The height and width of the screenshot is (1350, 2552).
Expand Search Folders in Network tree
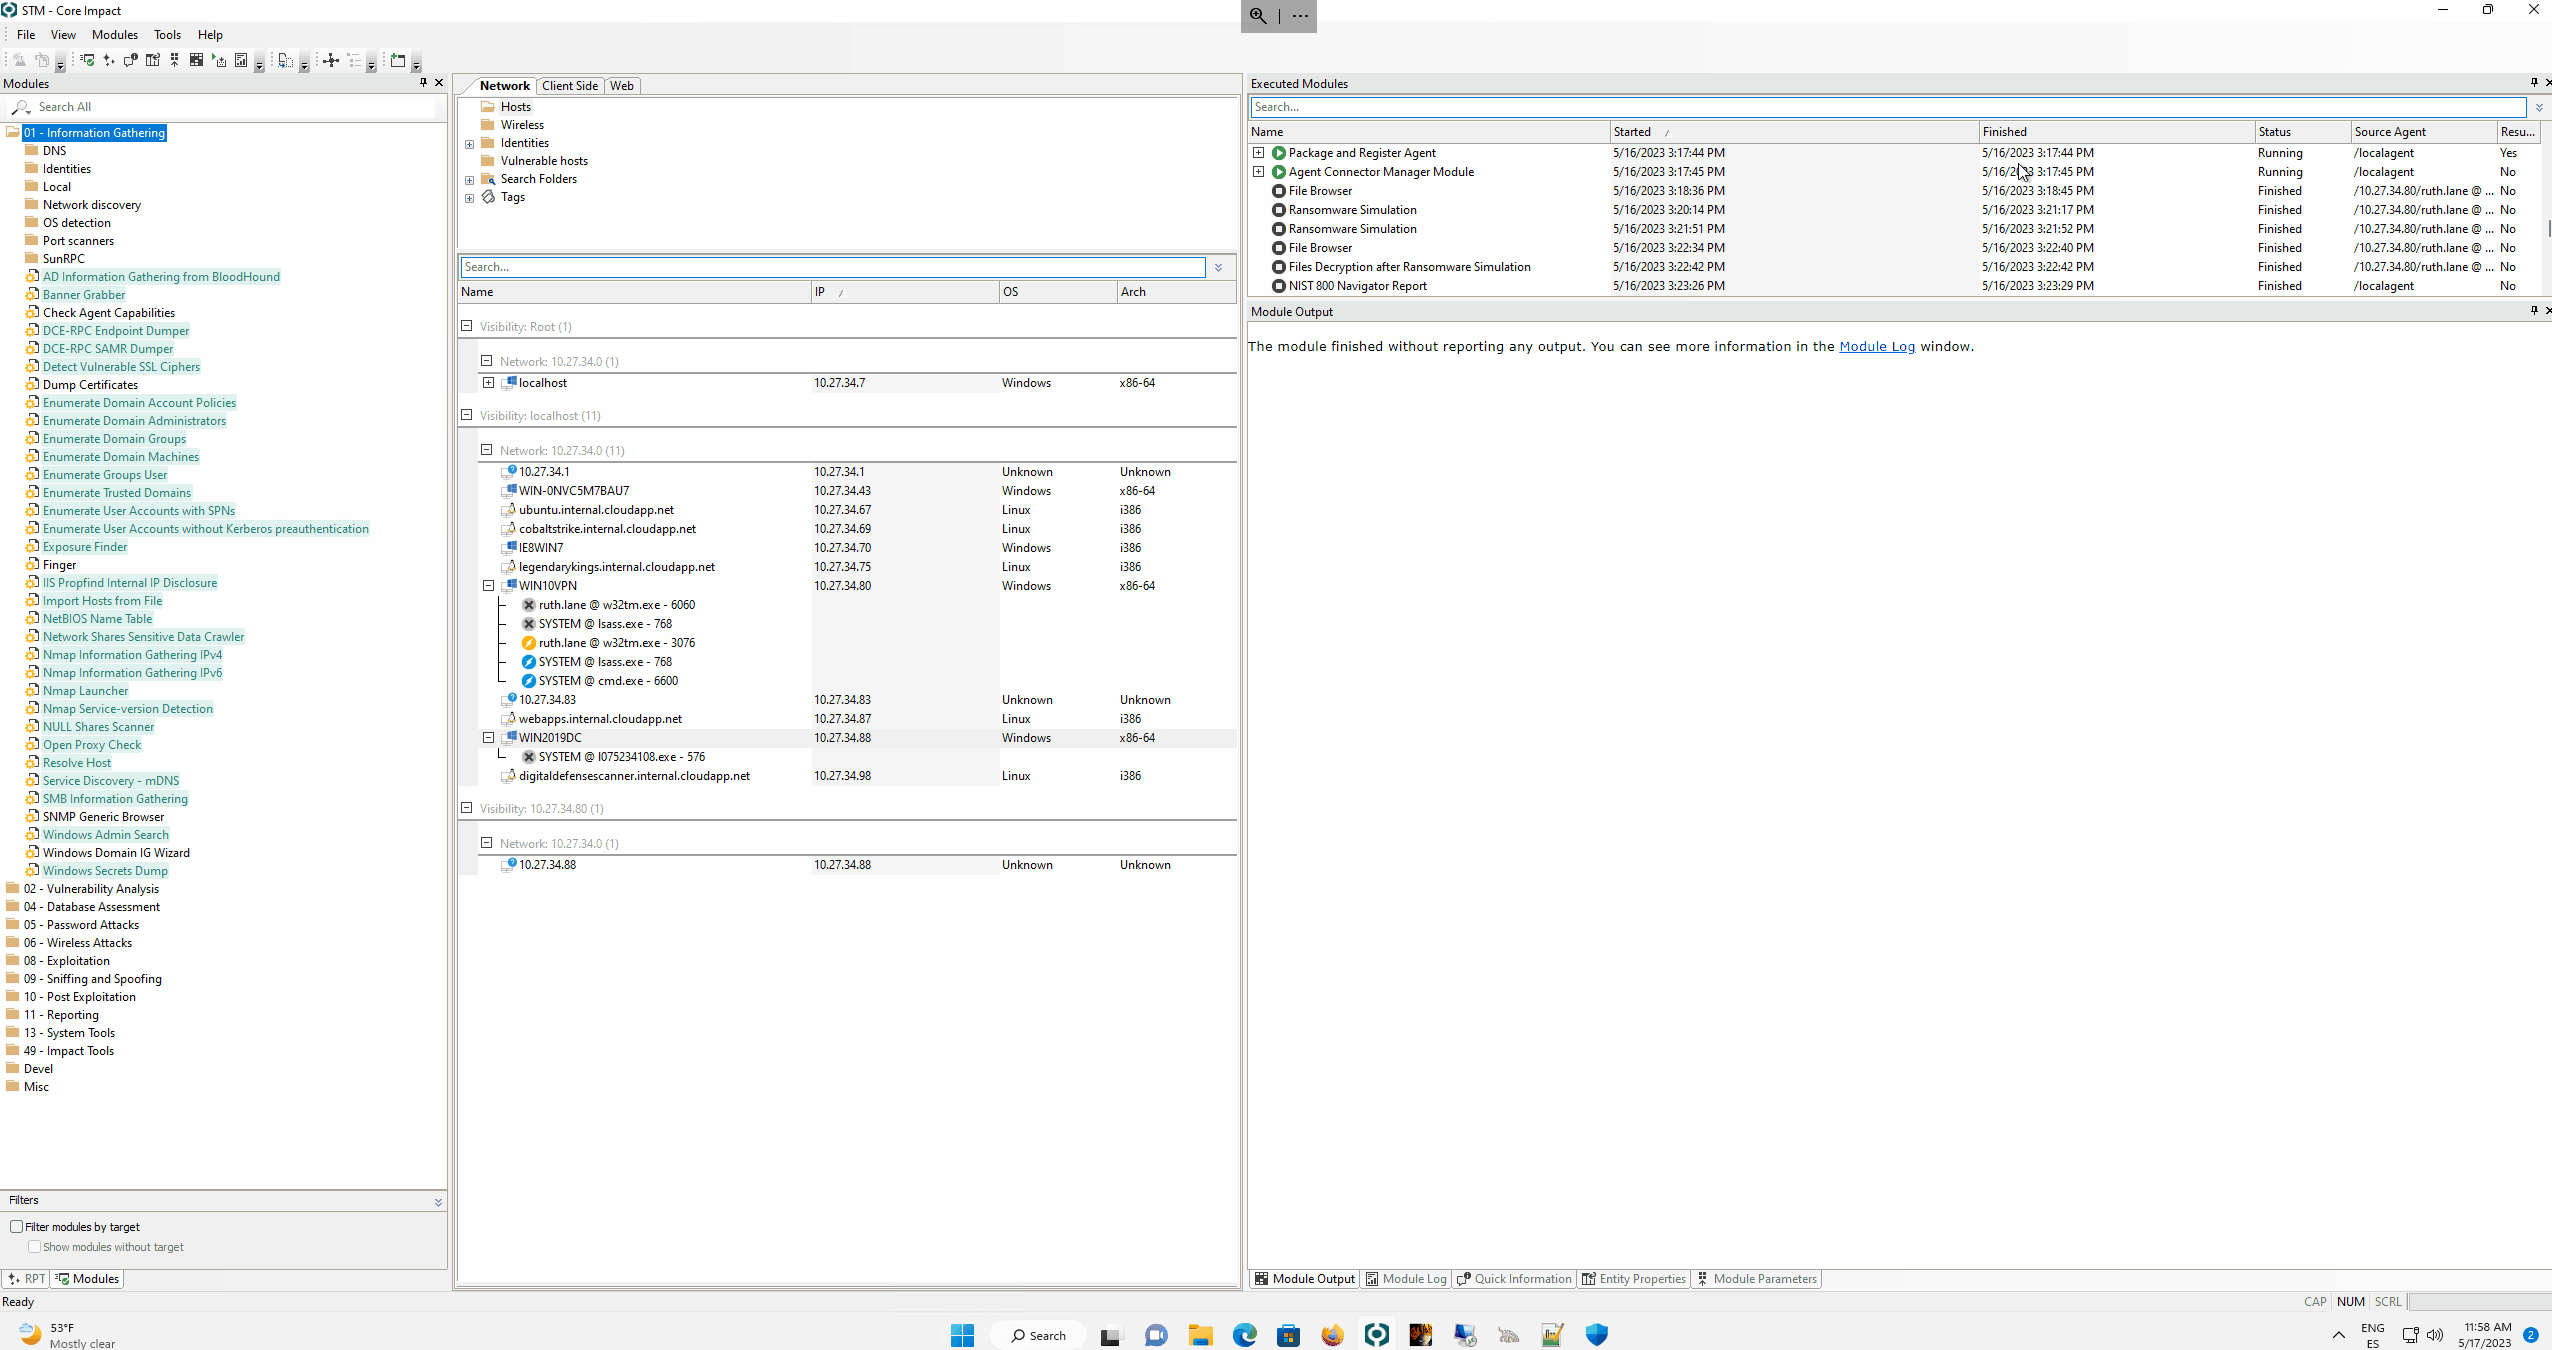(470, 180)
